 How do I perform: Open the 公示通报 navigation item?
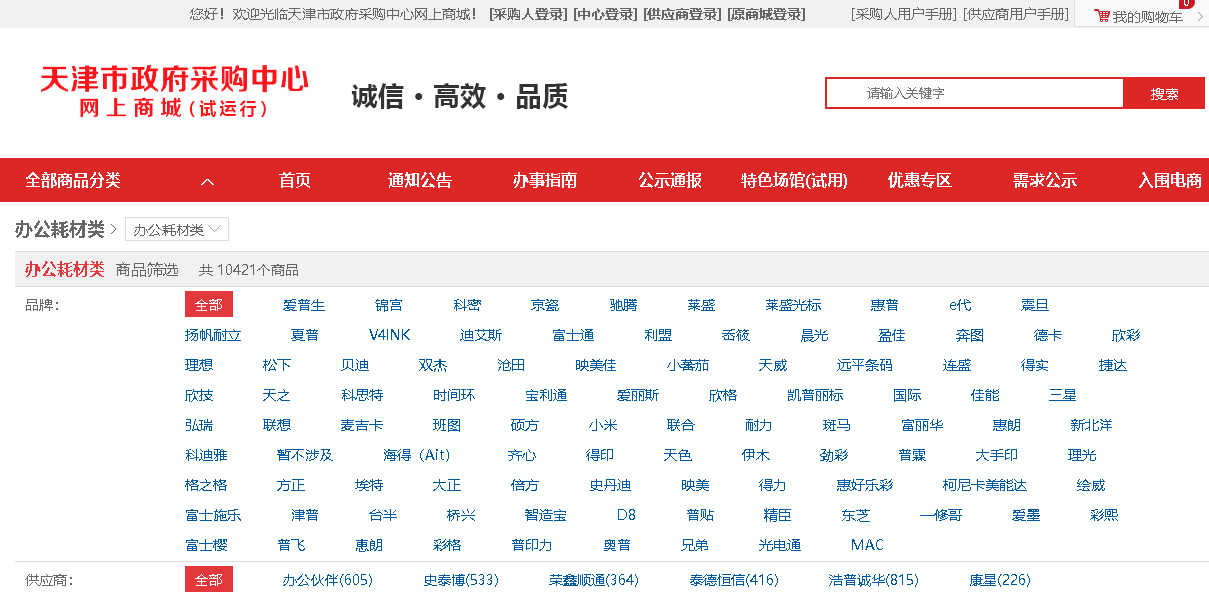(x=670, y=181)
